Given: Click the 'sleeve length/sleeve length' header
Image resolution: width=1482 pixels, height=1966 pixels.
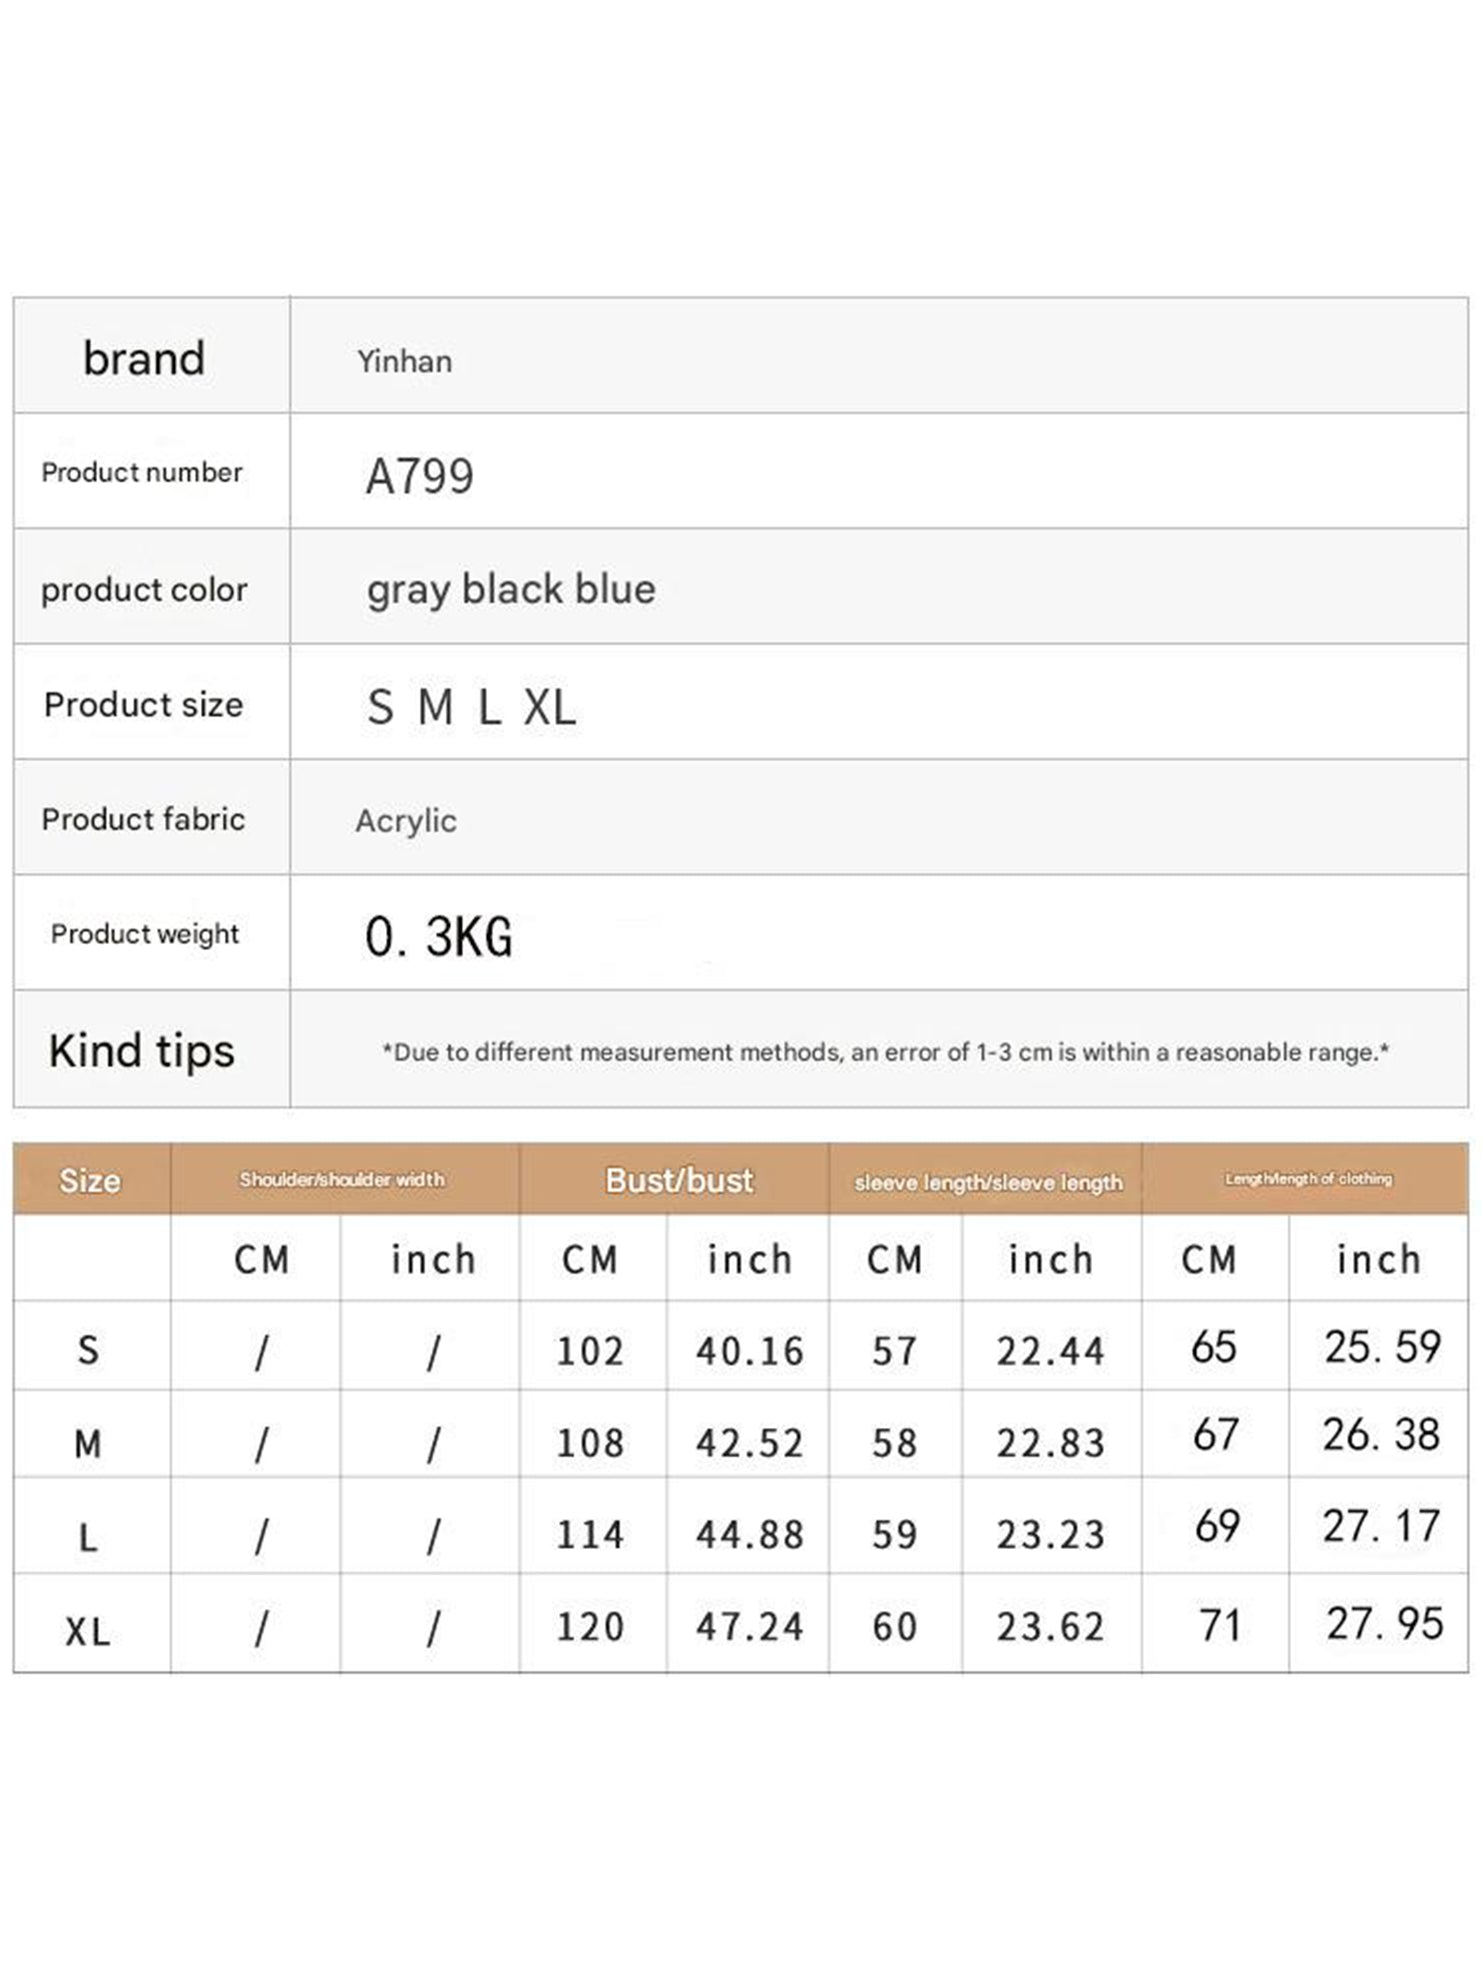Looking at the screenshot, I should click(x=988, y=1182).
